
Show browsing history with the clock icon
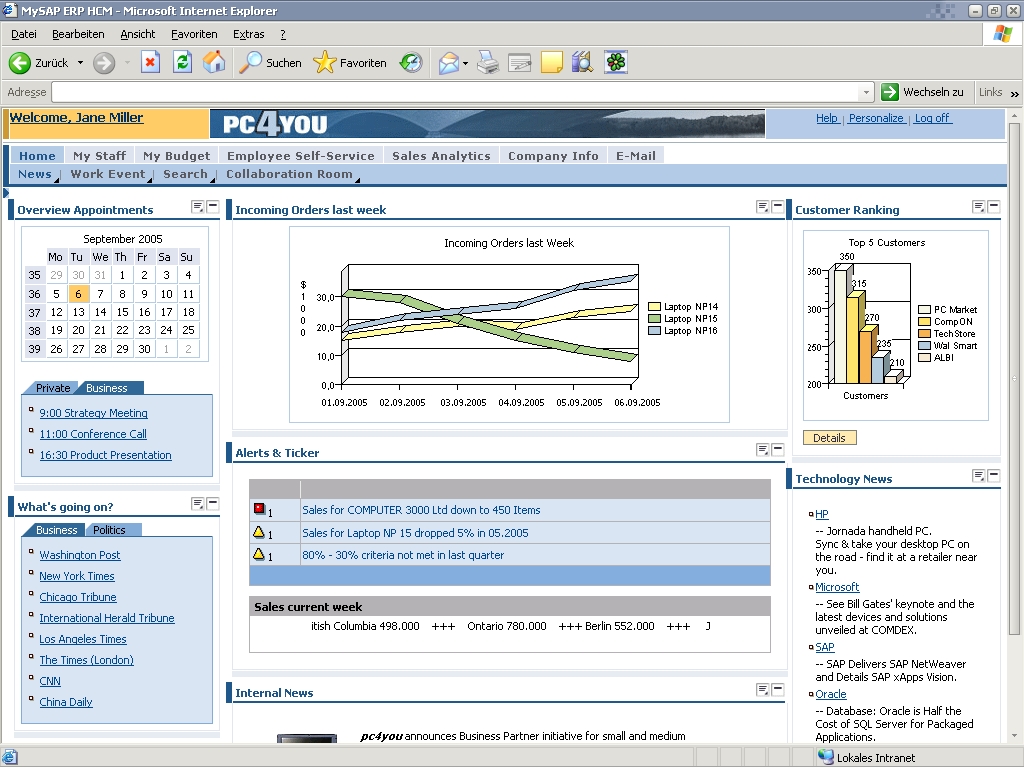coord(411,63)
